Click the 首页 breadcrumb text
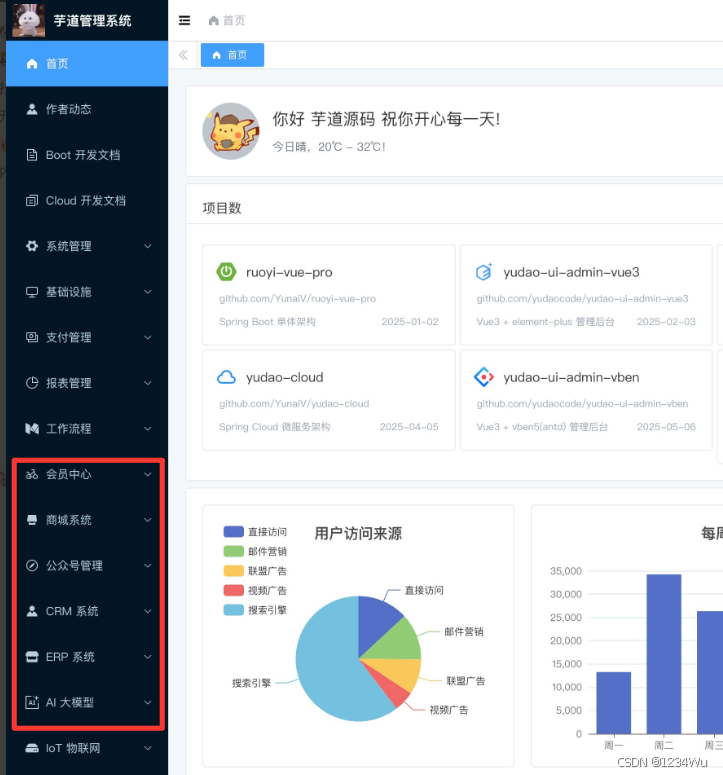The height and width of the screenshot is (775, 723). click(234, 20)
